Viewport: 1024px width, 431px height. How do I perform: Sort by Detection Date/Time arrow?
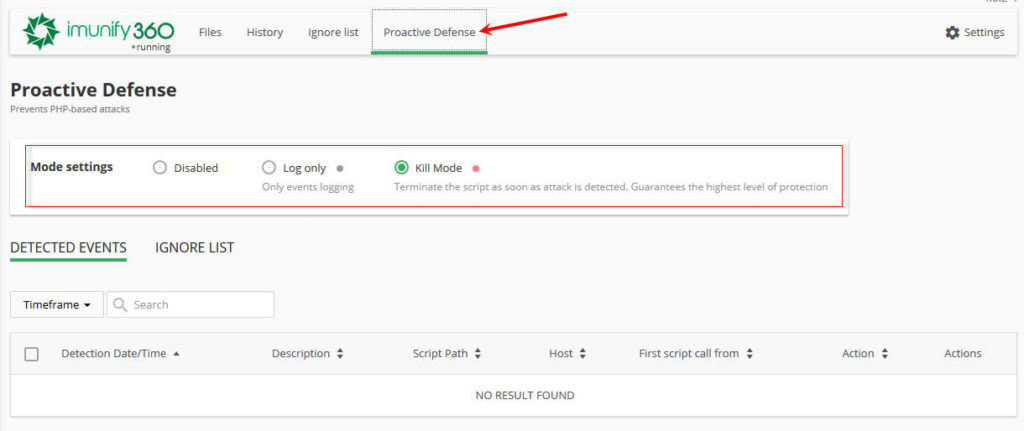pos(176,353)
